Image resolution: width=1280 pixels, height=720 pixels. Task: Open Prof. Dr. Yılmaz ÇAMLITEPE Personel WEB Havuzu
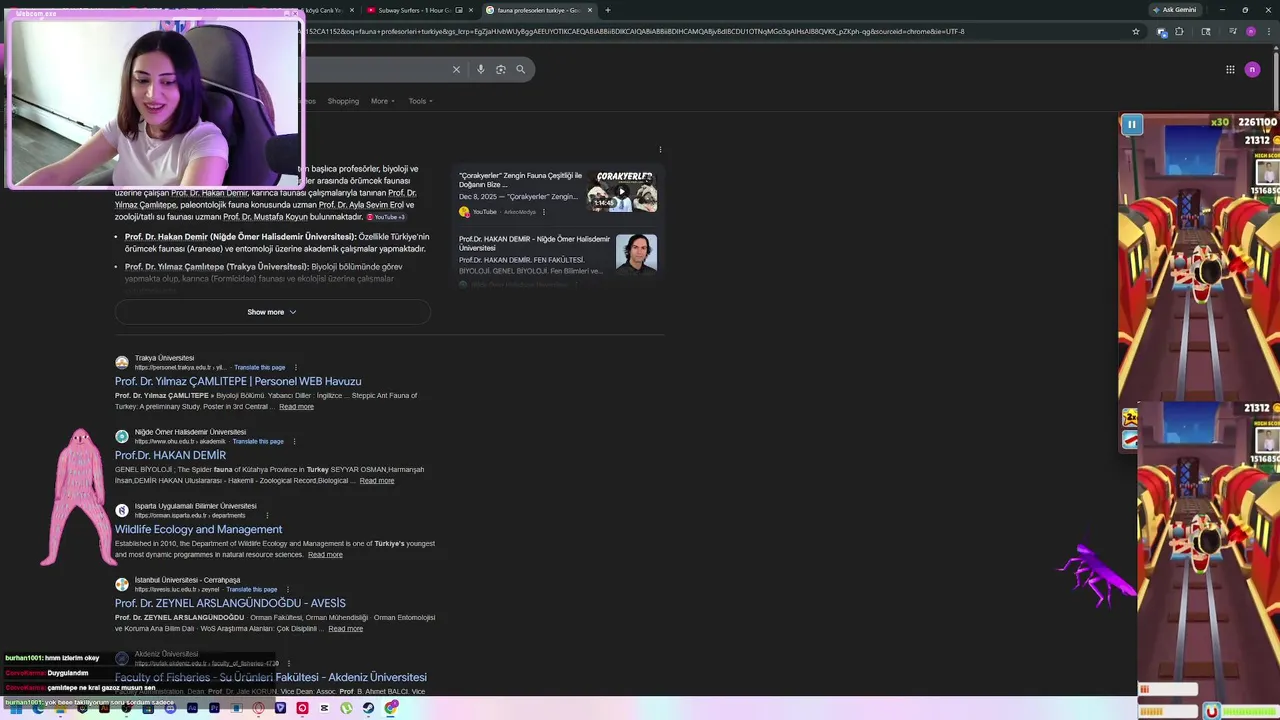(238, 381)
